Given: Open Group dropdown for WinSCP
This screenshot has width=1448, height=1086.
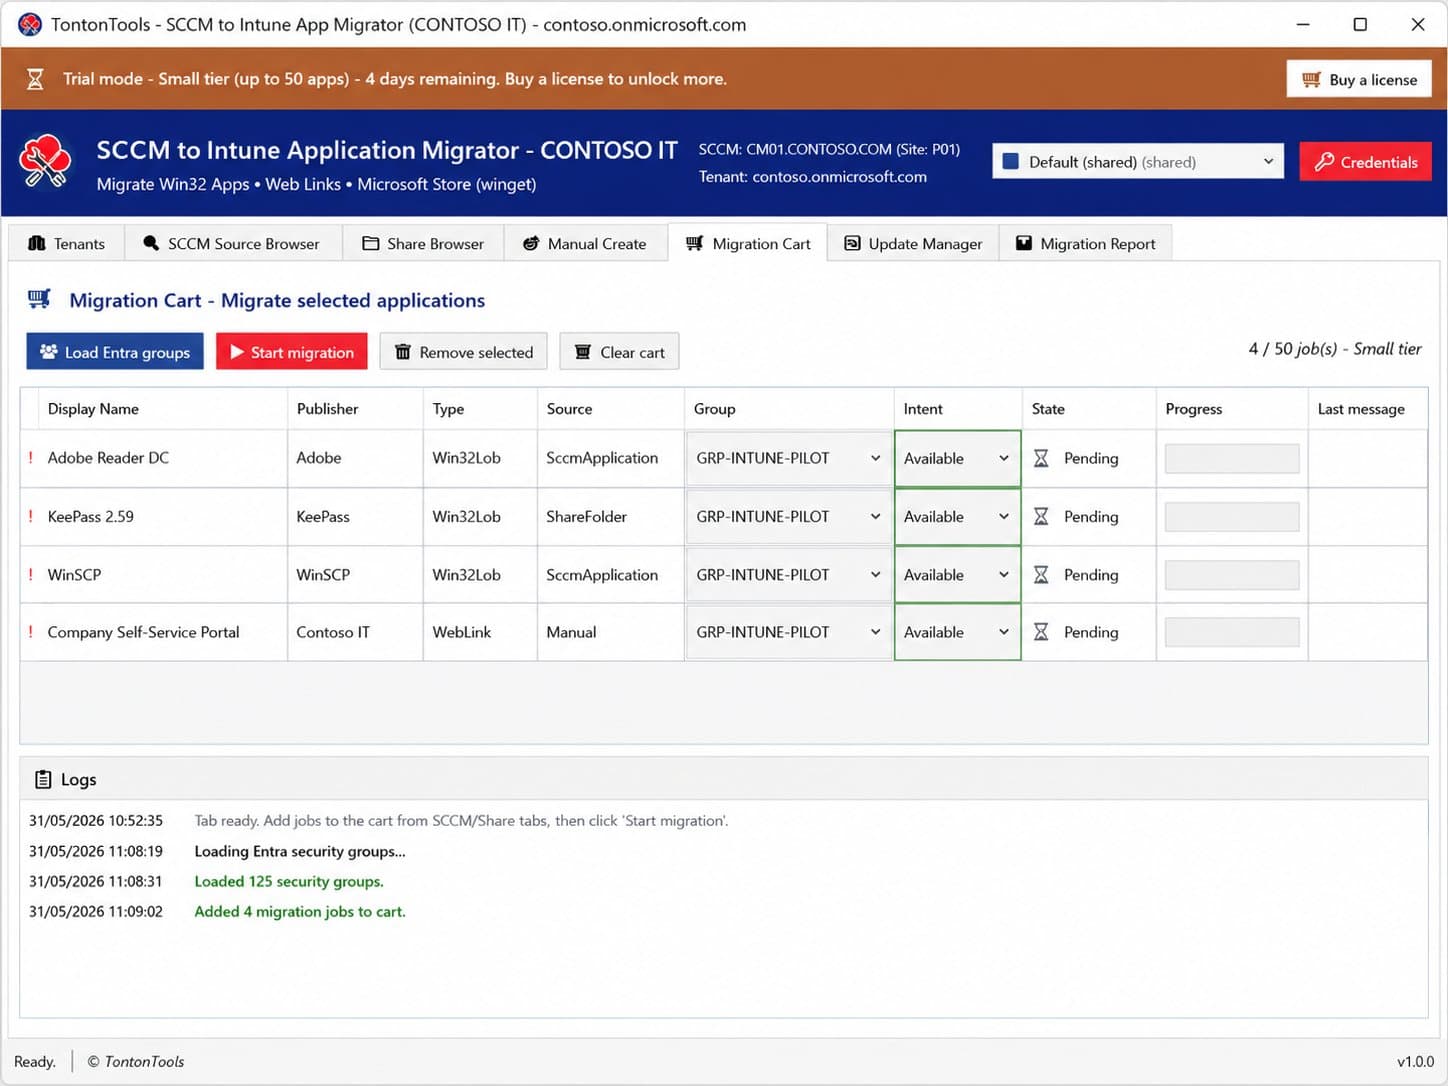Looking at the screenshot, I should tap(789, 574).
